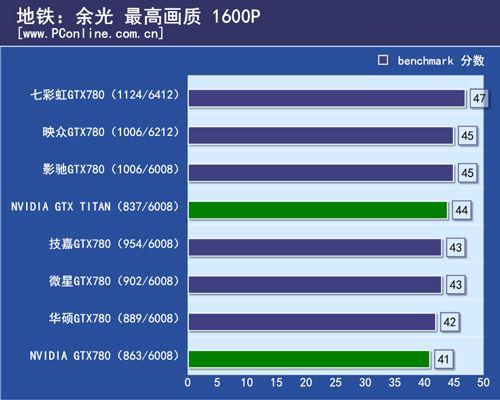
Task: Click the label 七彩虹GTX780 (1124/6412)
Action: (105, 95)
